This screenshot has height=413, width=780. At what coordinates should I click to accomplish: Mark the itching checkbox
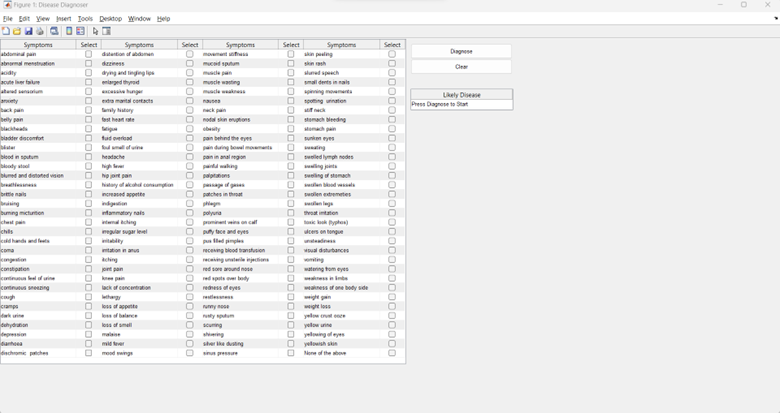[x=190, y=260]
